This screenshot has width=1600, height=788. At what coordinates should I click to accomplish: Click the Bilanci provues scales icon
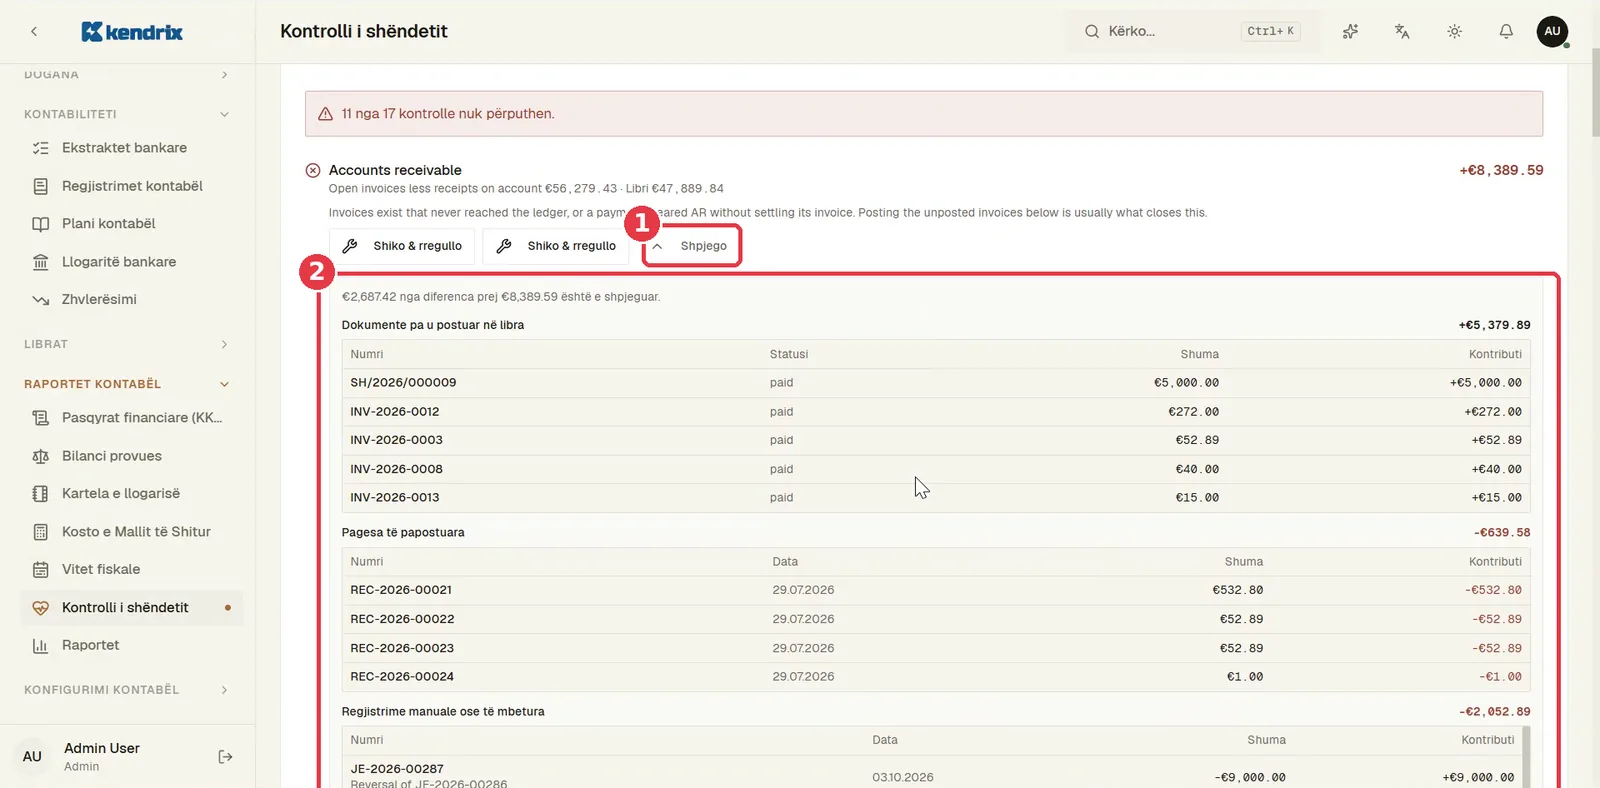click(41, 456)
